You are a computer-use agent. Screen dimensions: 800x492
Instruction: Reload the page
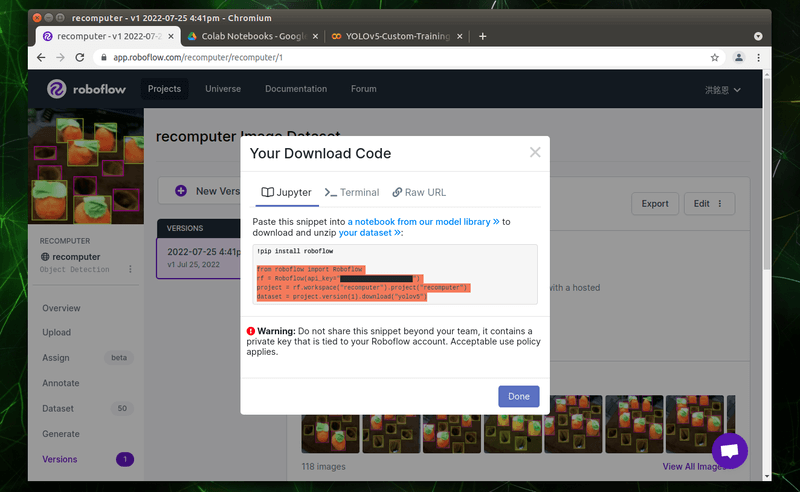coord(80,58)
